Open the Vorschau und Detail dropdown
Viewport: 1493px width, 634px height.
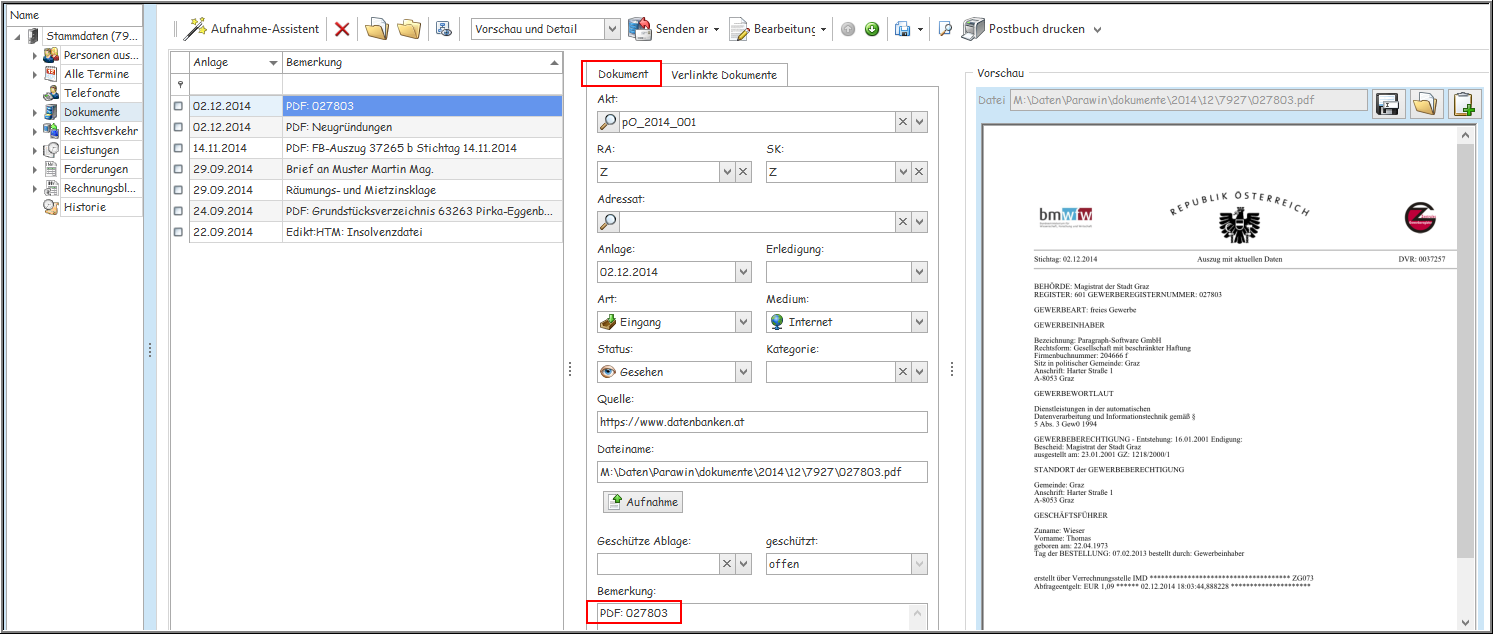point(612,29)
